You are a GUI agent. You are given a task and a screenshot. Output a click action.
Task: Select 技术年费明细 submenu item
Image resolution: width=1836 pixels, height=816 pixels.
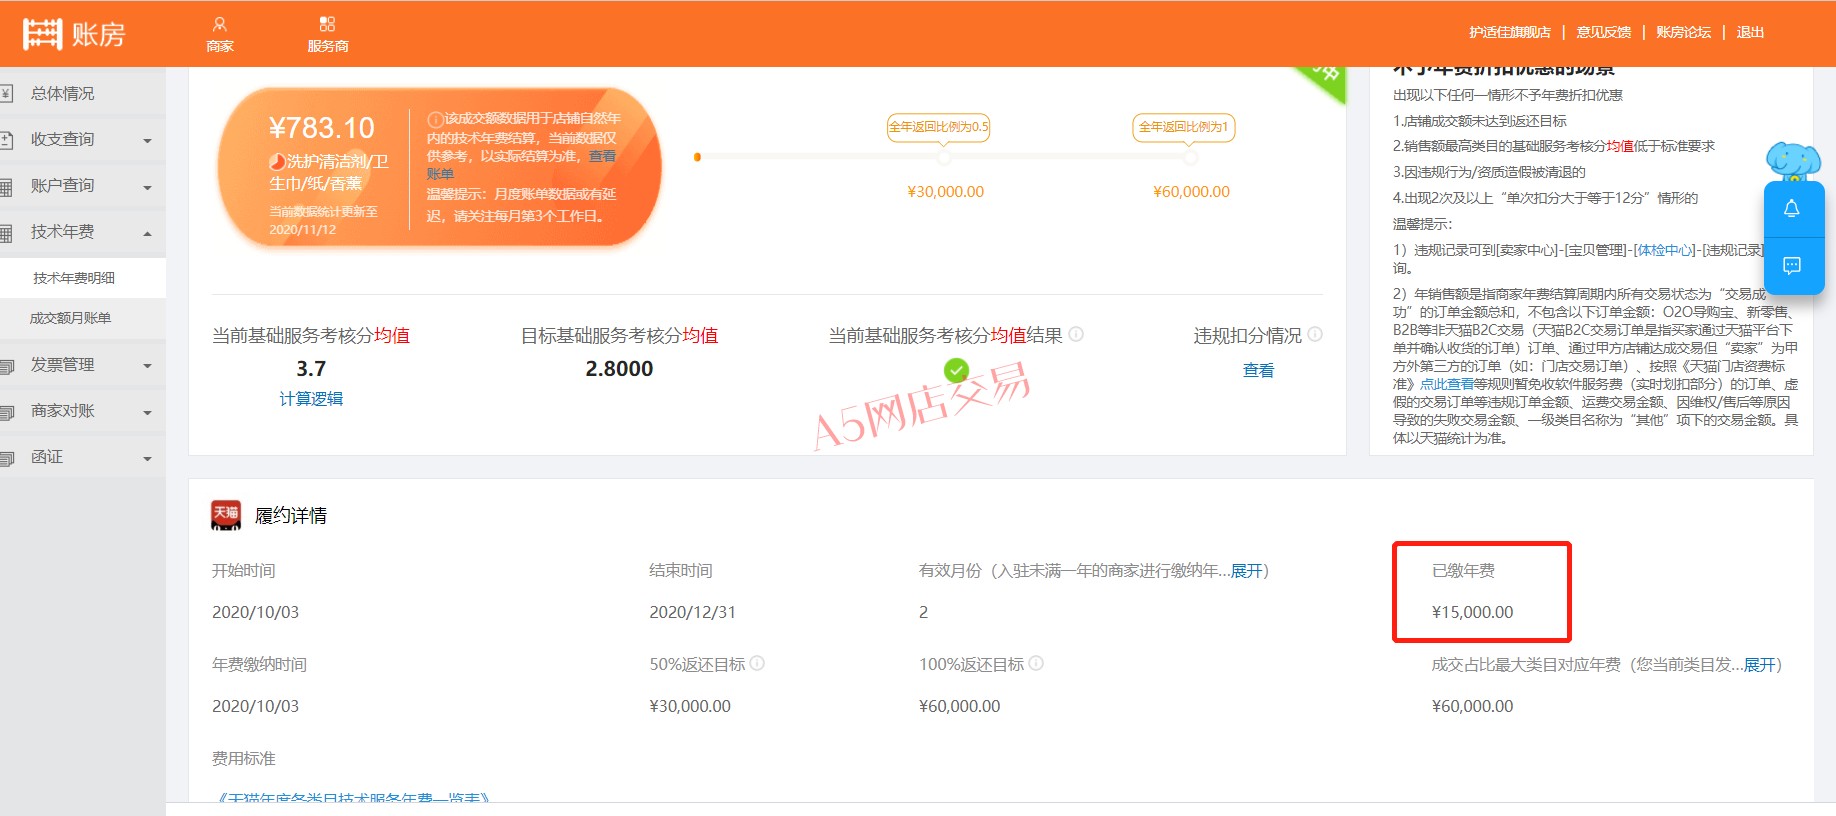coord(74,278)
